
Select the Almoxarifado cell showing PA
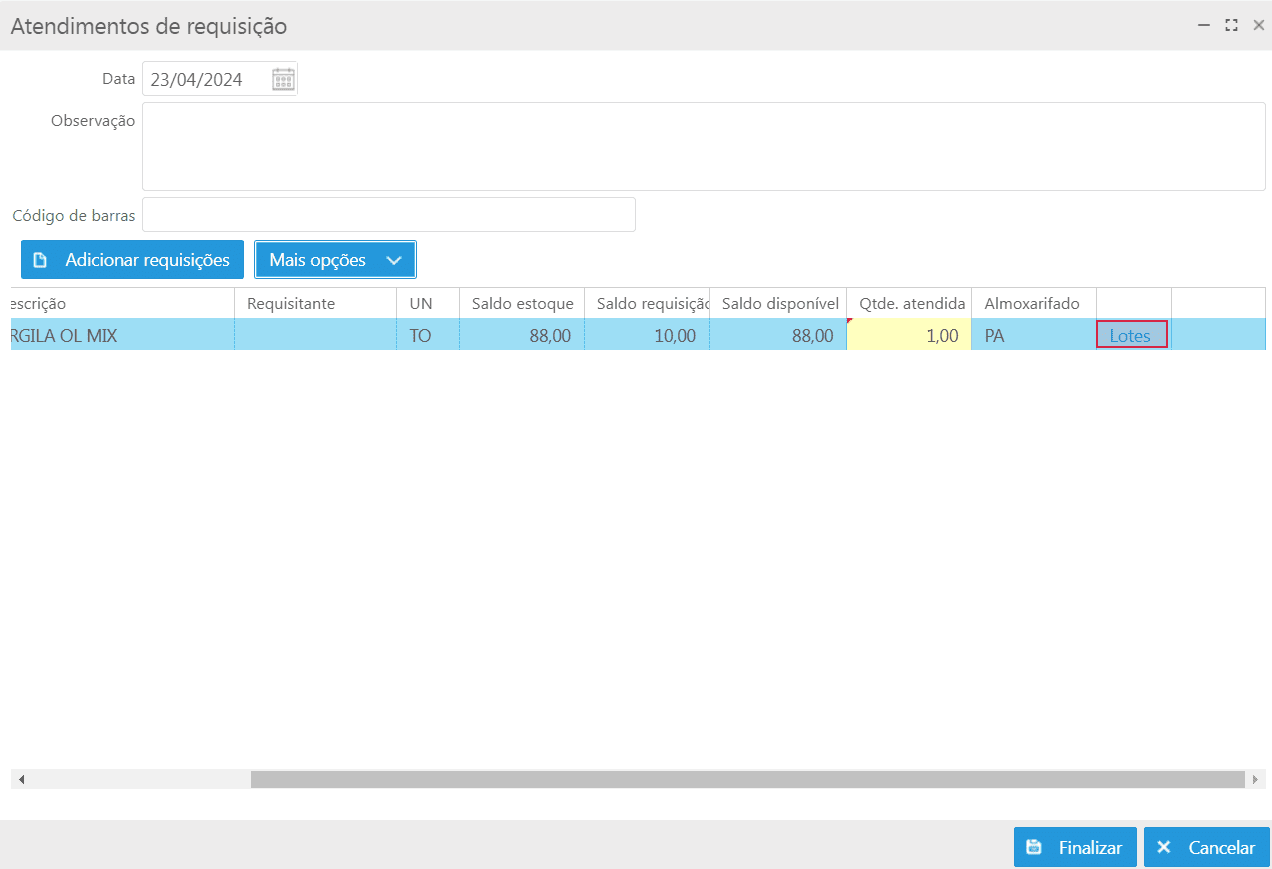tap(1033, 336)
